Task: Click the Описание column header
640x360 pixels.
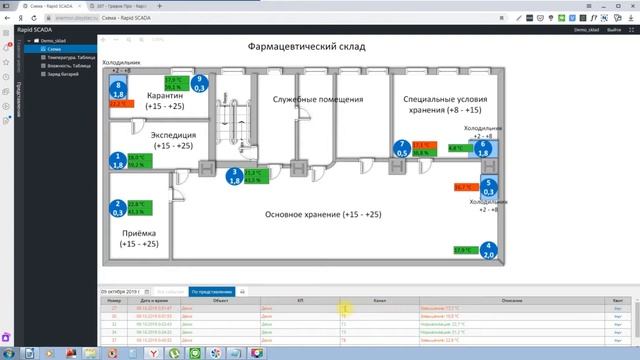Action: 512,301
